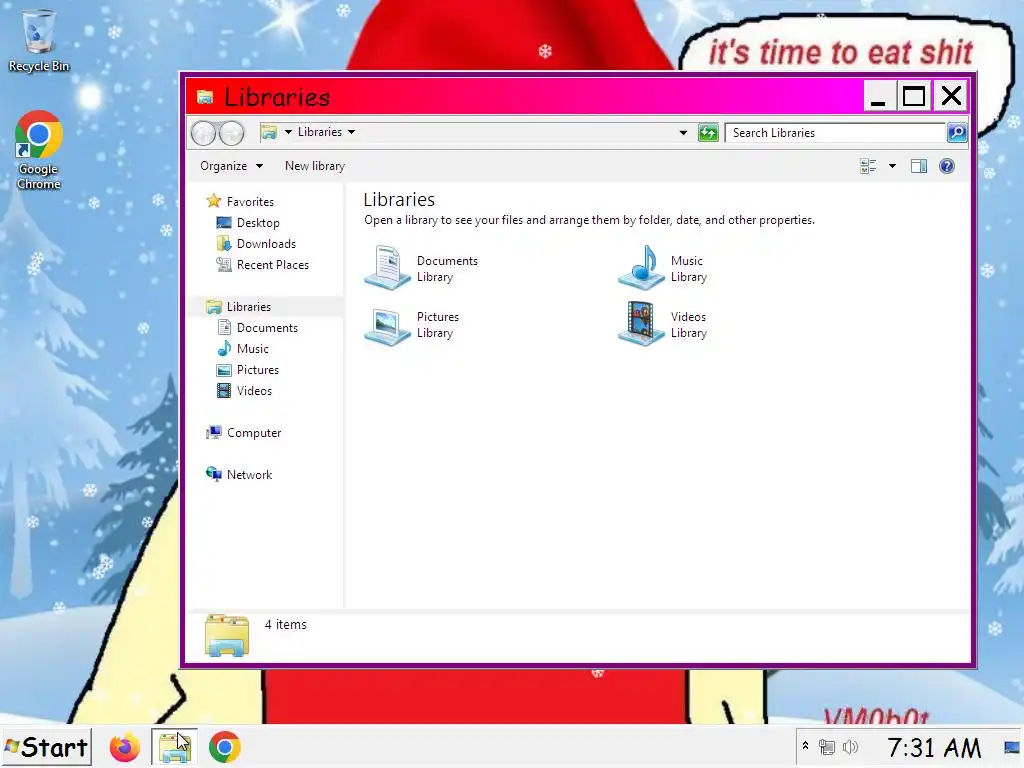This screenshot has height=768, width=1024.
Task: Open the arrow before Libraries breadcrumb
Action: (x=288, y=132)
